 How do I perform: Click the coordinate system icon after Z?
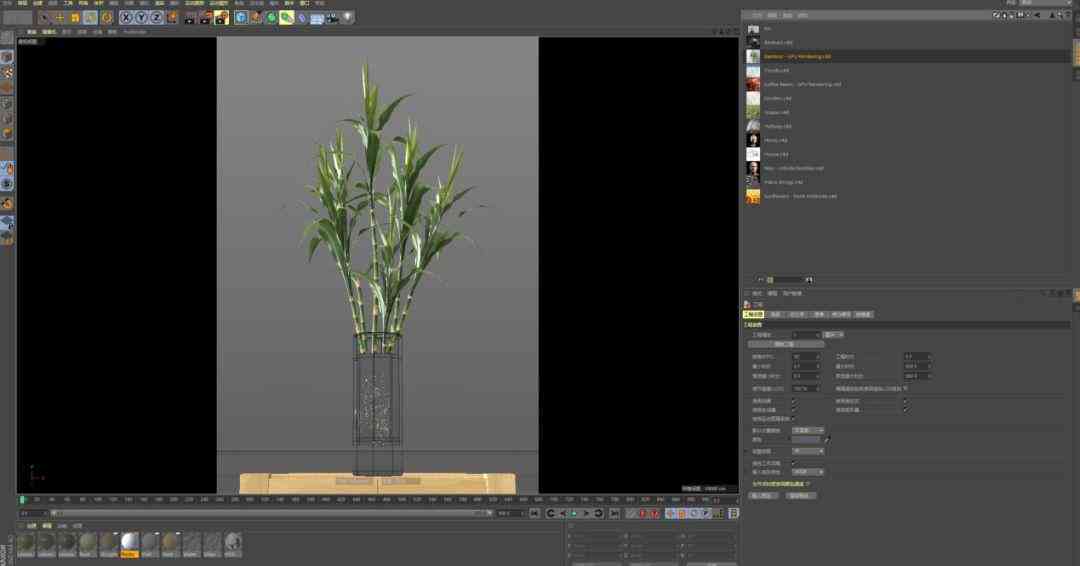(172, 18)
